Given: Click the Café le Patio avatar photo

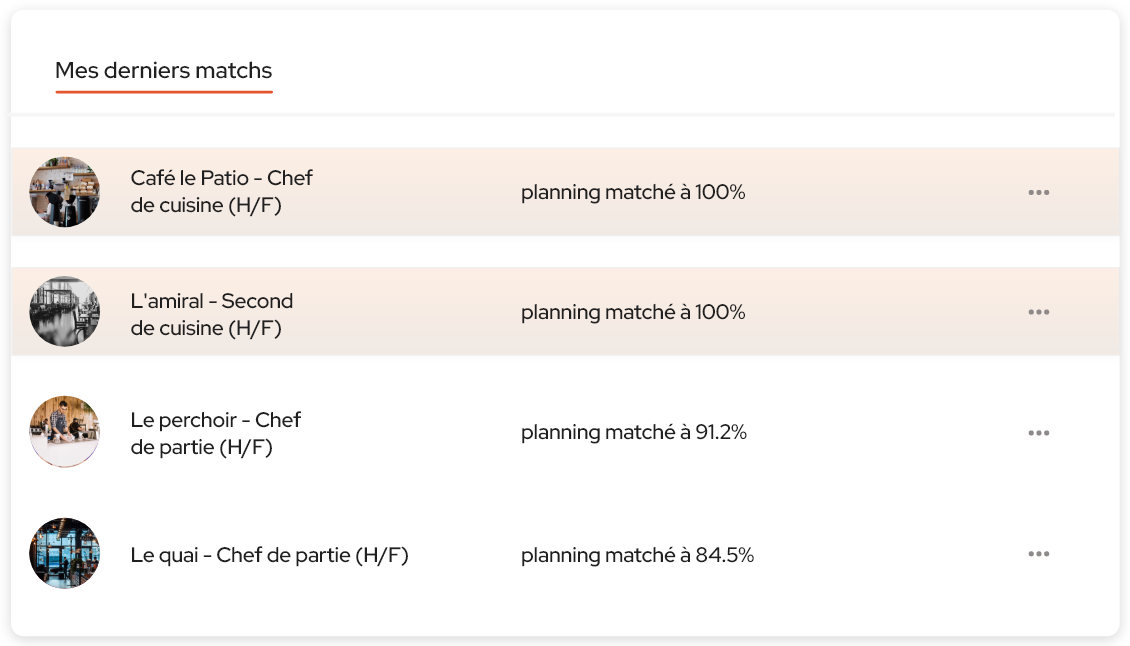Looking at the screenshot, I should 64,192.
